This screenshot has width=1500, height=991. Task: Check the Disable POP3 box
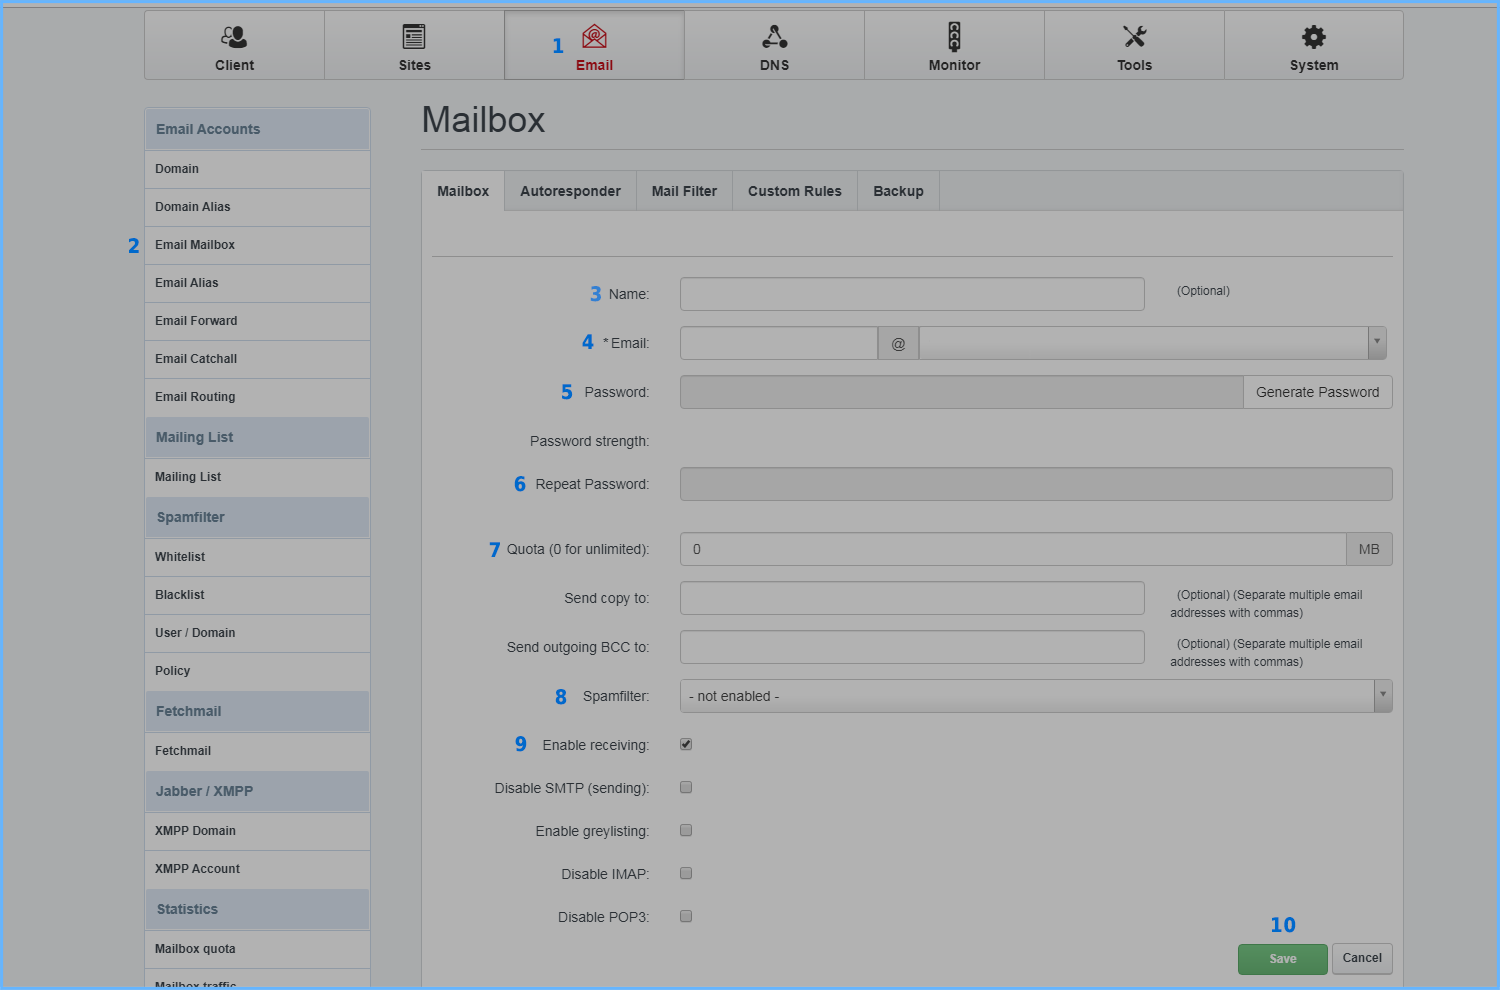686,916
